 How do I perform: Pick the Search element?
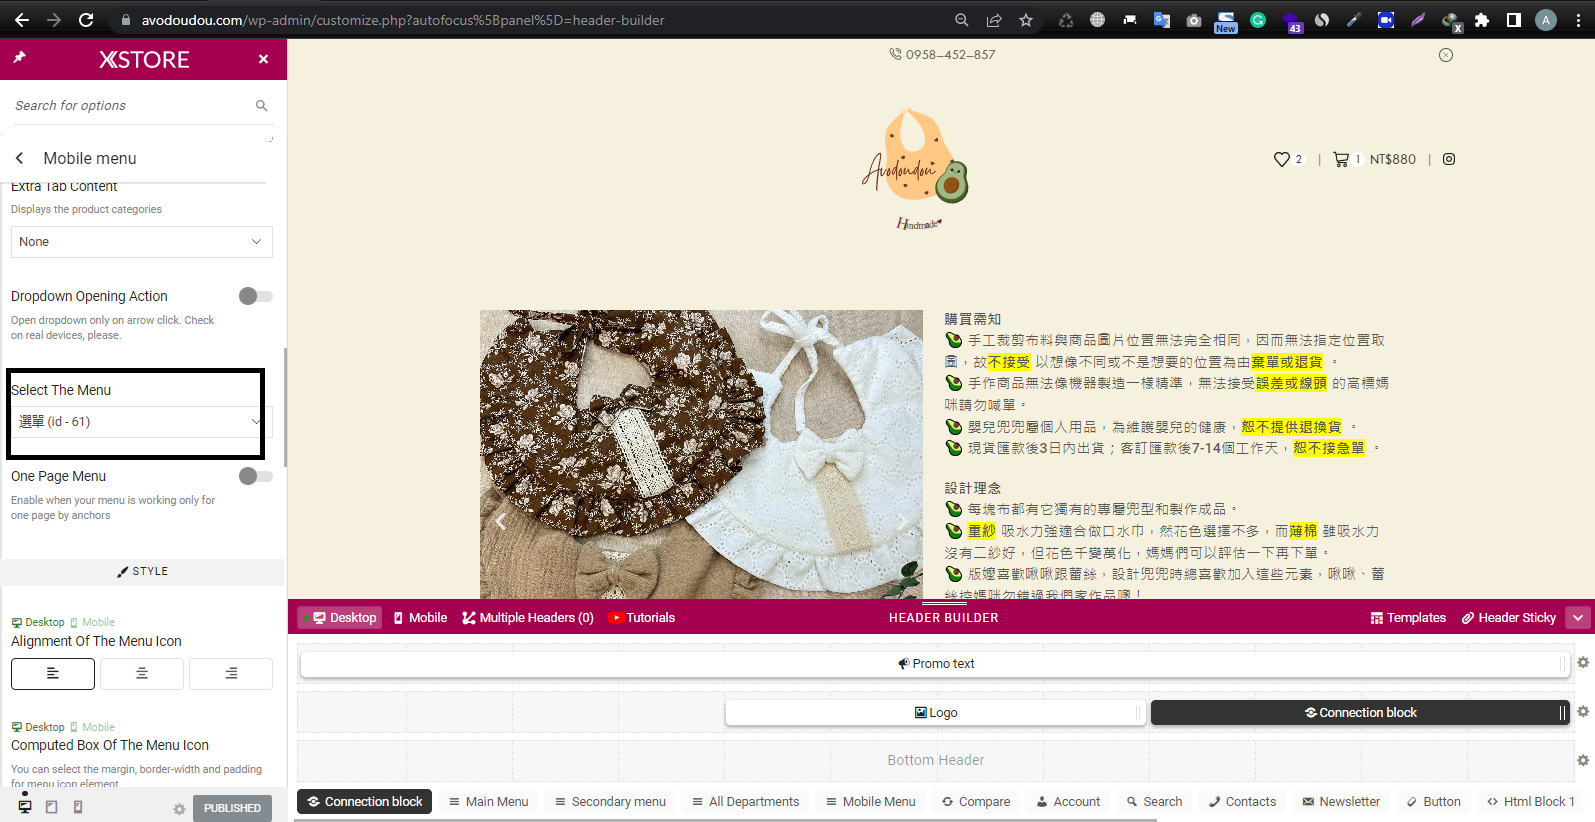[x=1155, y=802]
